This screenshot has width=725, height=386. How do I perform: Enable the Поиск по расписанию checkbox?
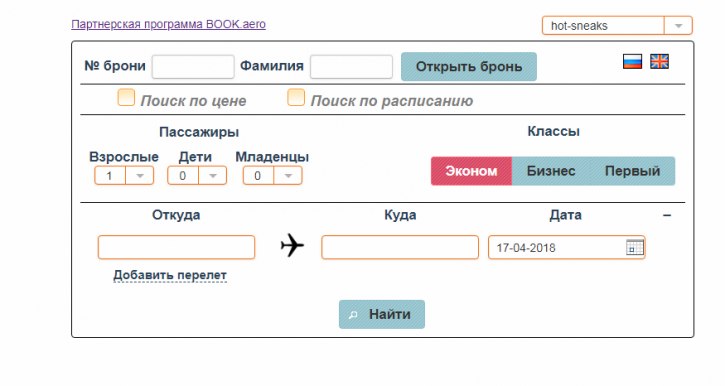coord(296,98)
